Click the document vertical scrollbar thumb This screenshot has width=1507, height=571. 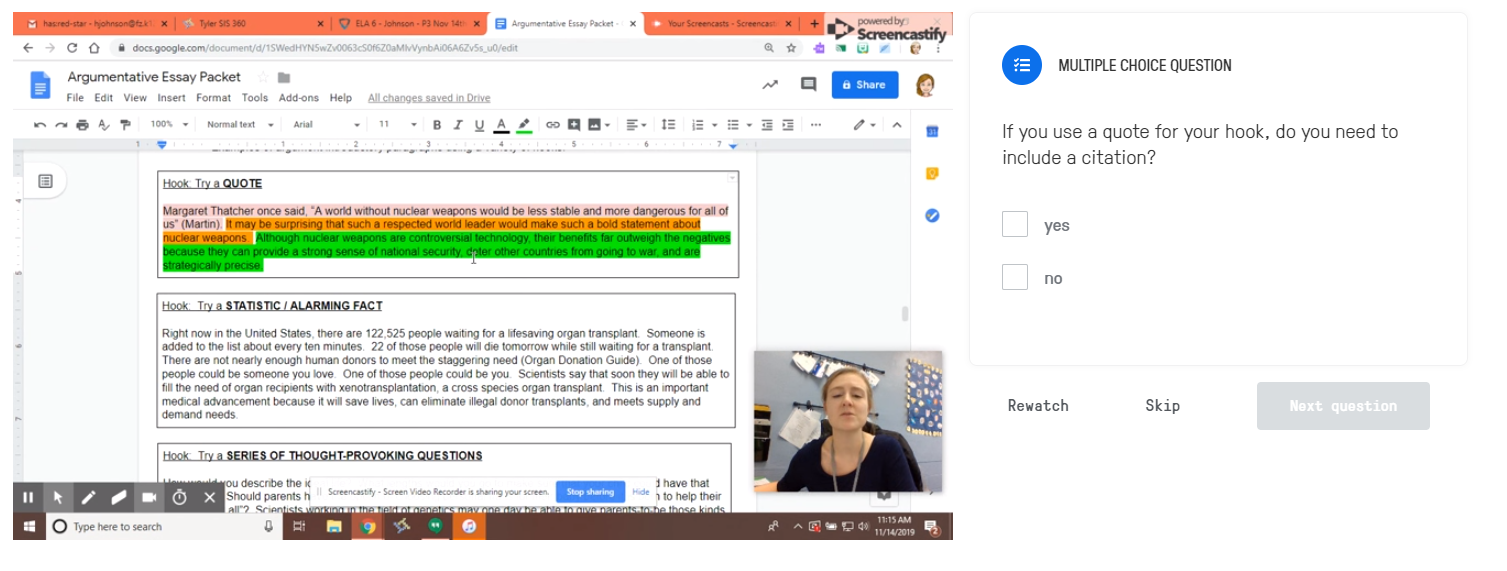(905, 314)
